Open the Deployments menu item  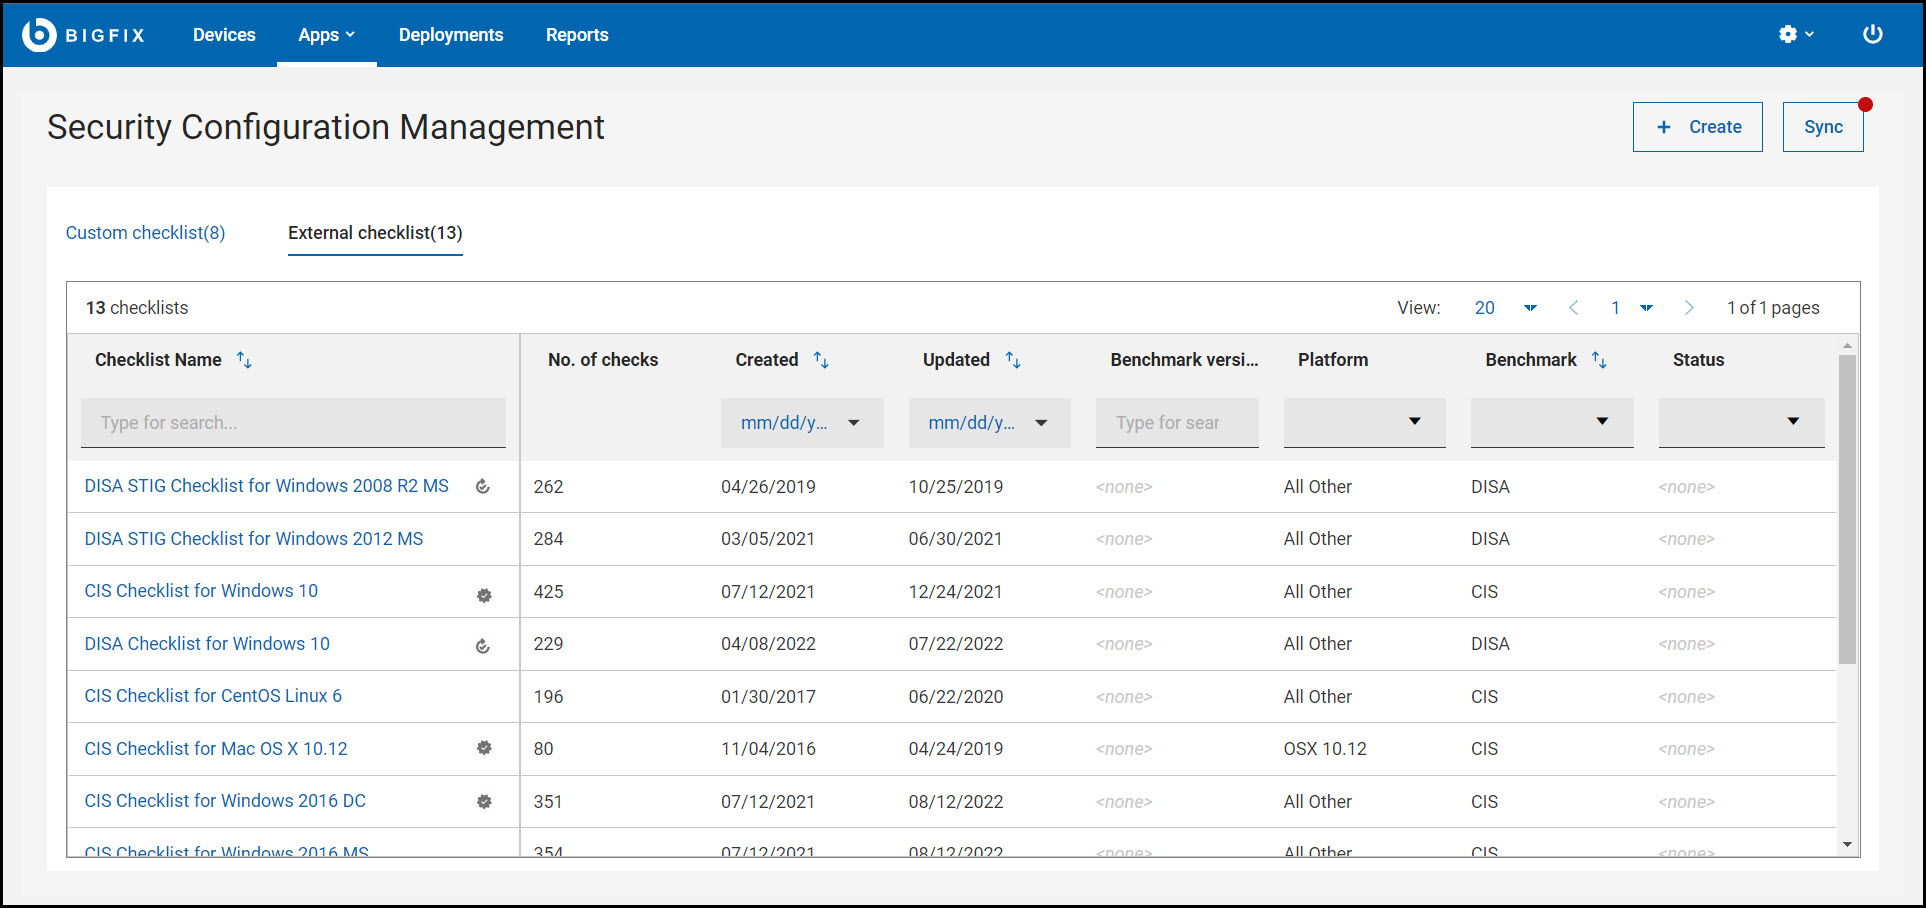(x=451, y=35)
